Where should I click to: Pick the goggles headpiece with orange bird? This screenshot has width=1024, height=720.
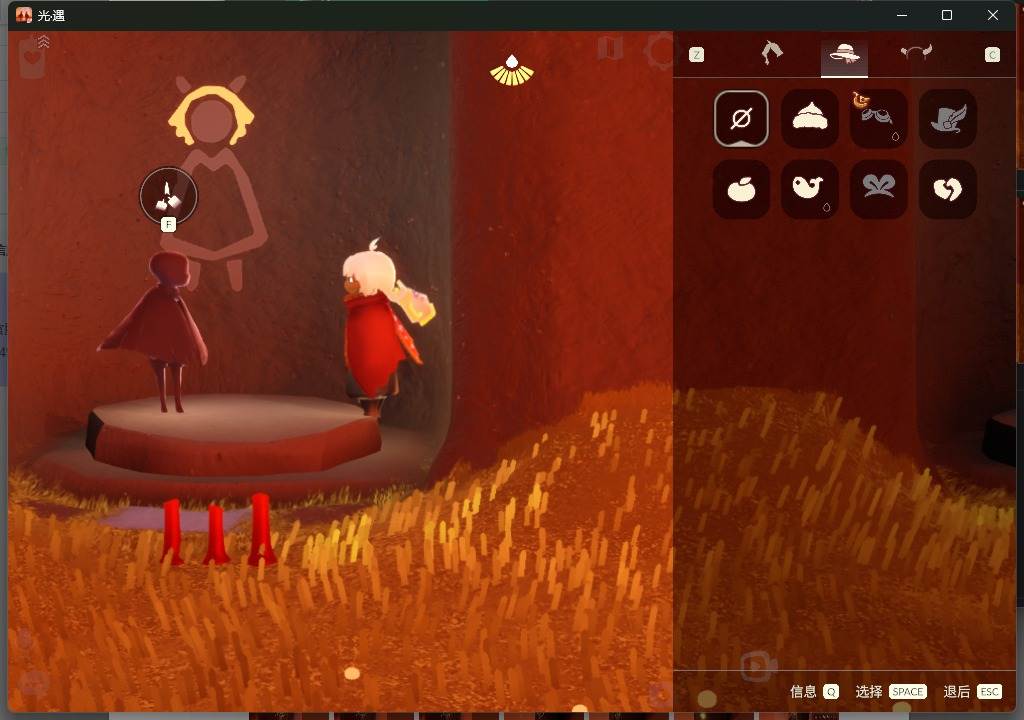click(879, 119)
